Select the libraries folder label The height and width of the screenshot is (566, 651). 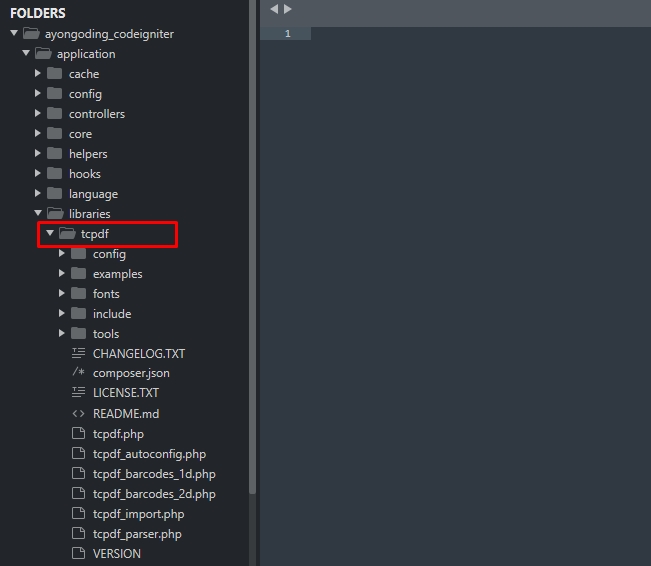pyautogui.click(x=90, y=213)
